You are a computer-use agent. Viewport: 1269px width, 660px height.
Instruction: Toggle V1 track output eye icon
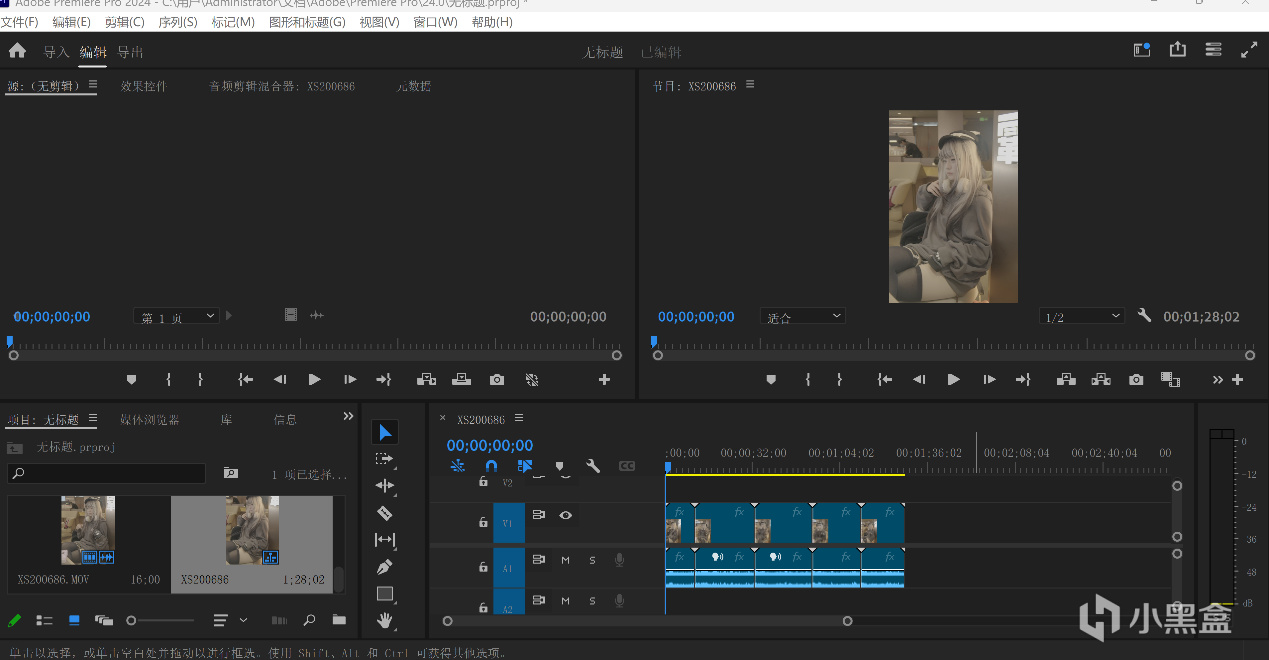(x=566, y=515)
